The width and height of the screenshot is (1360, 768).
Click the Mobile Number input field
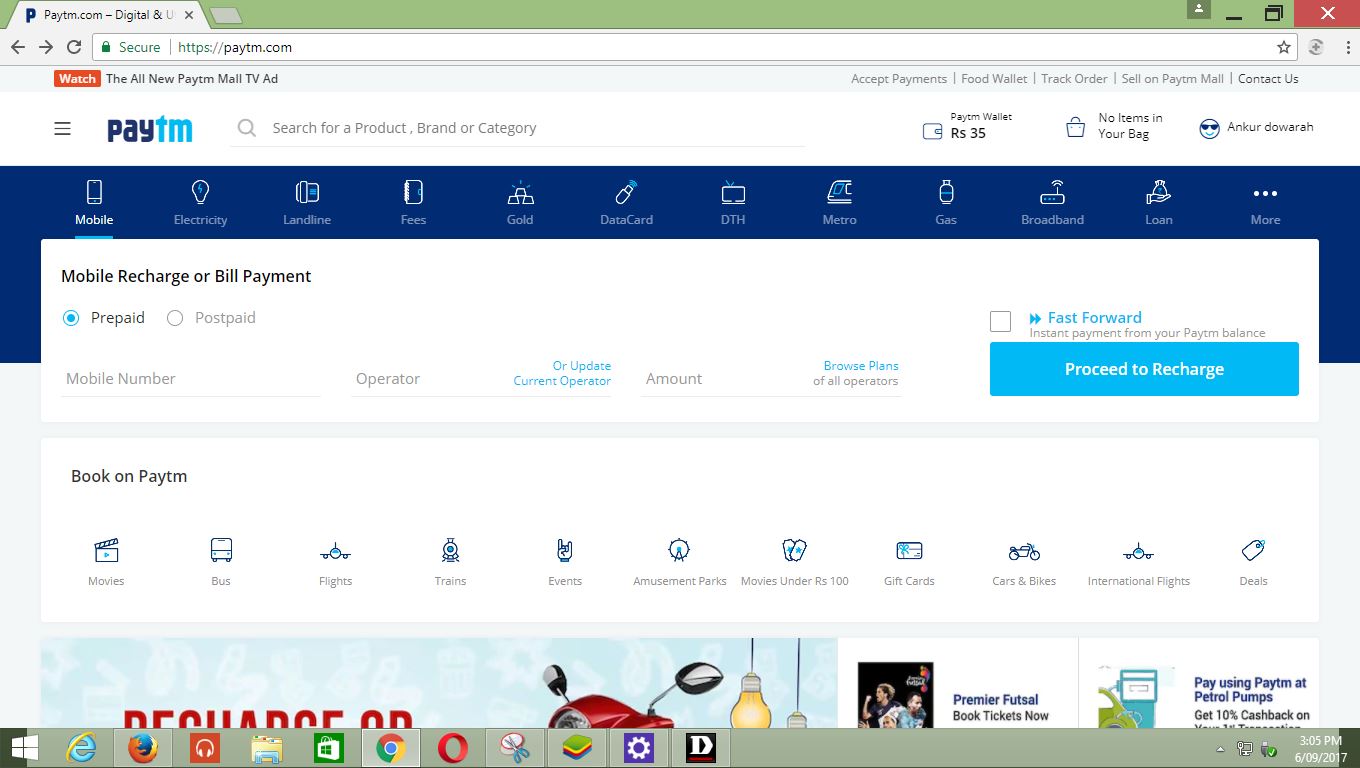190,379
